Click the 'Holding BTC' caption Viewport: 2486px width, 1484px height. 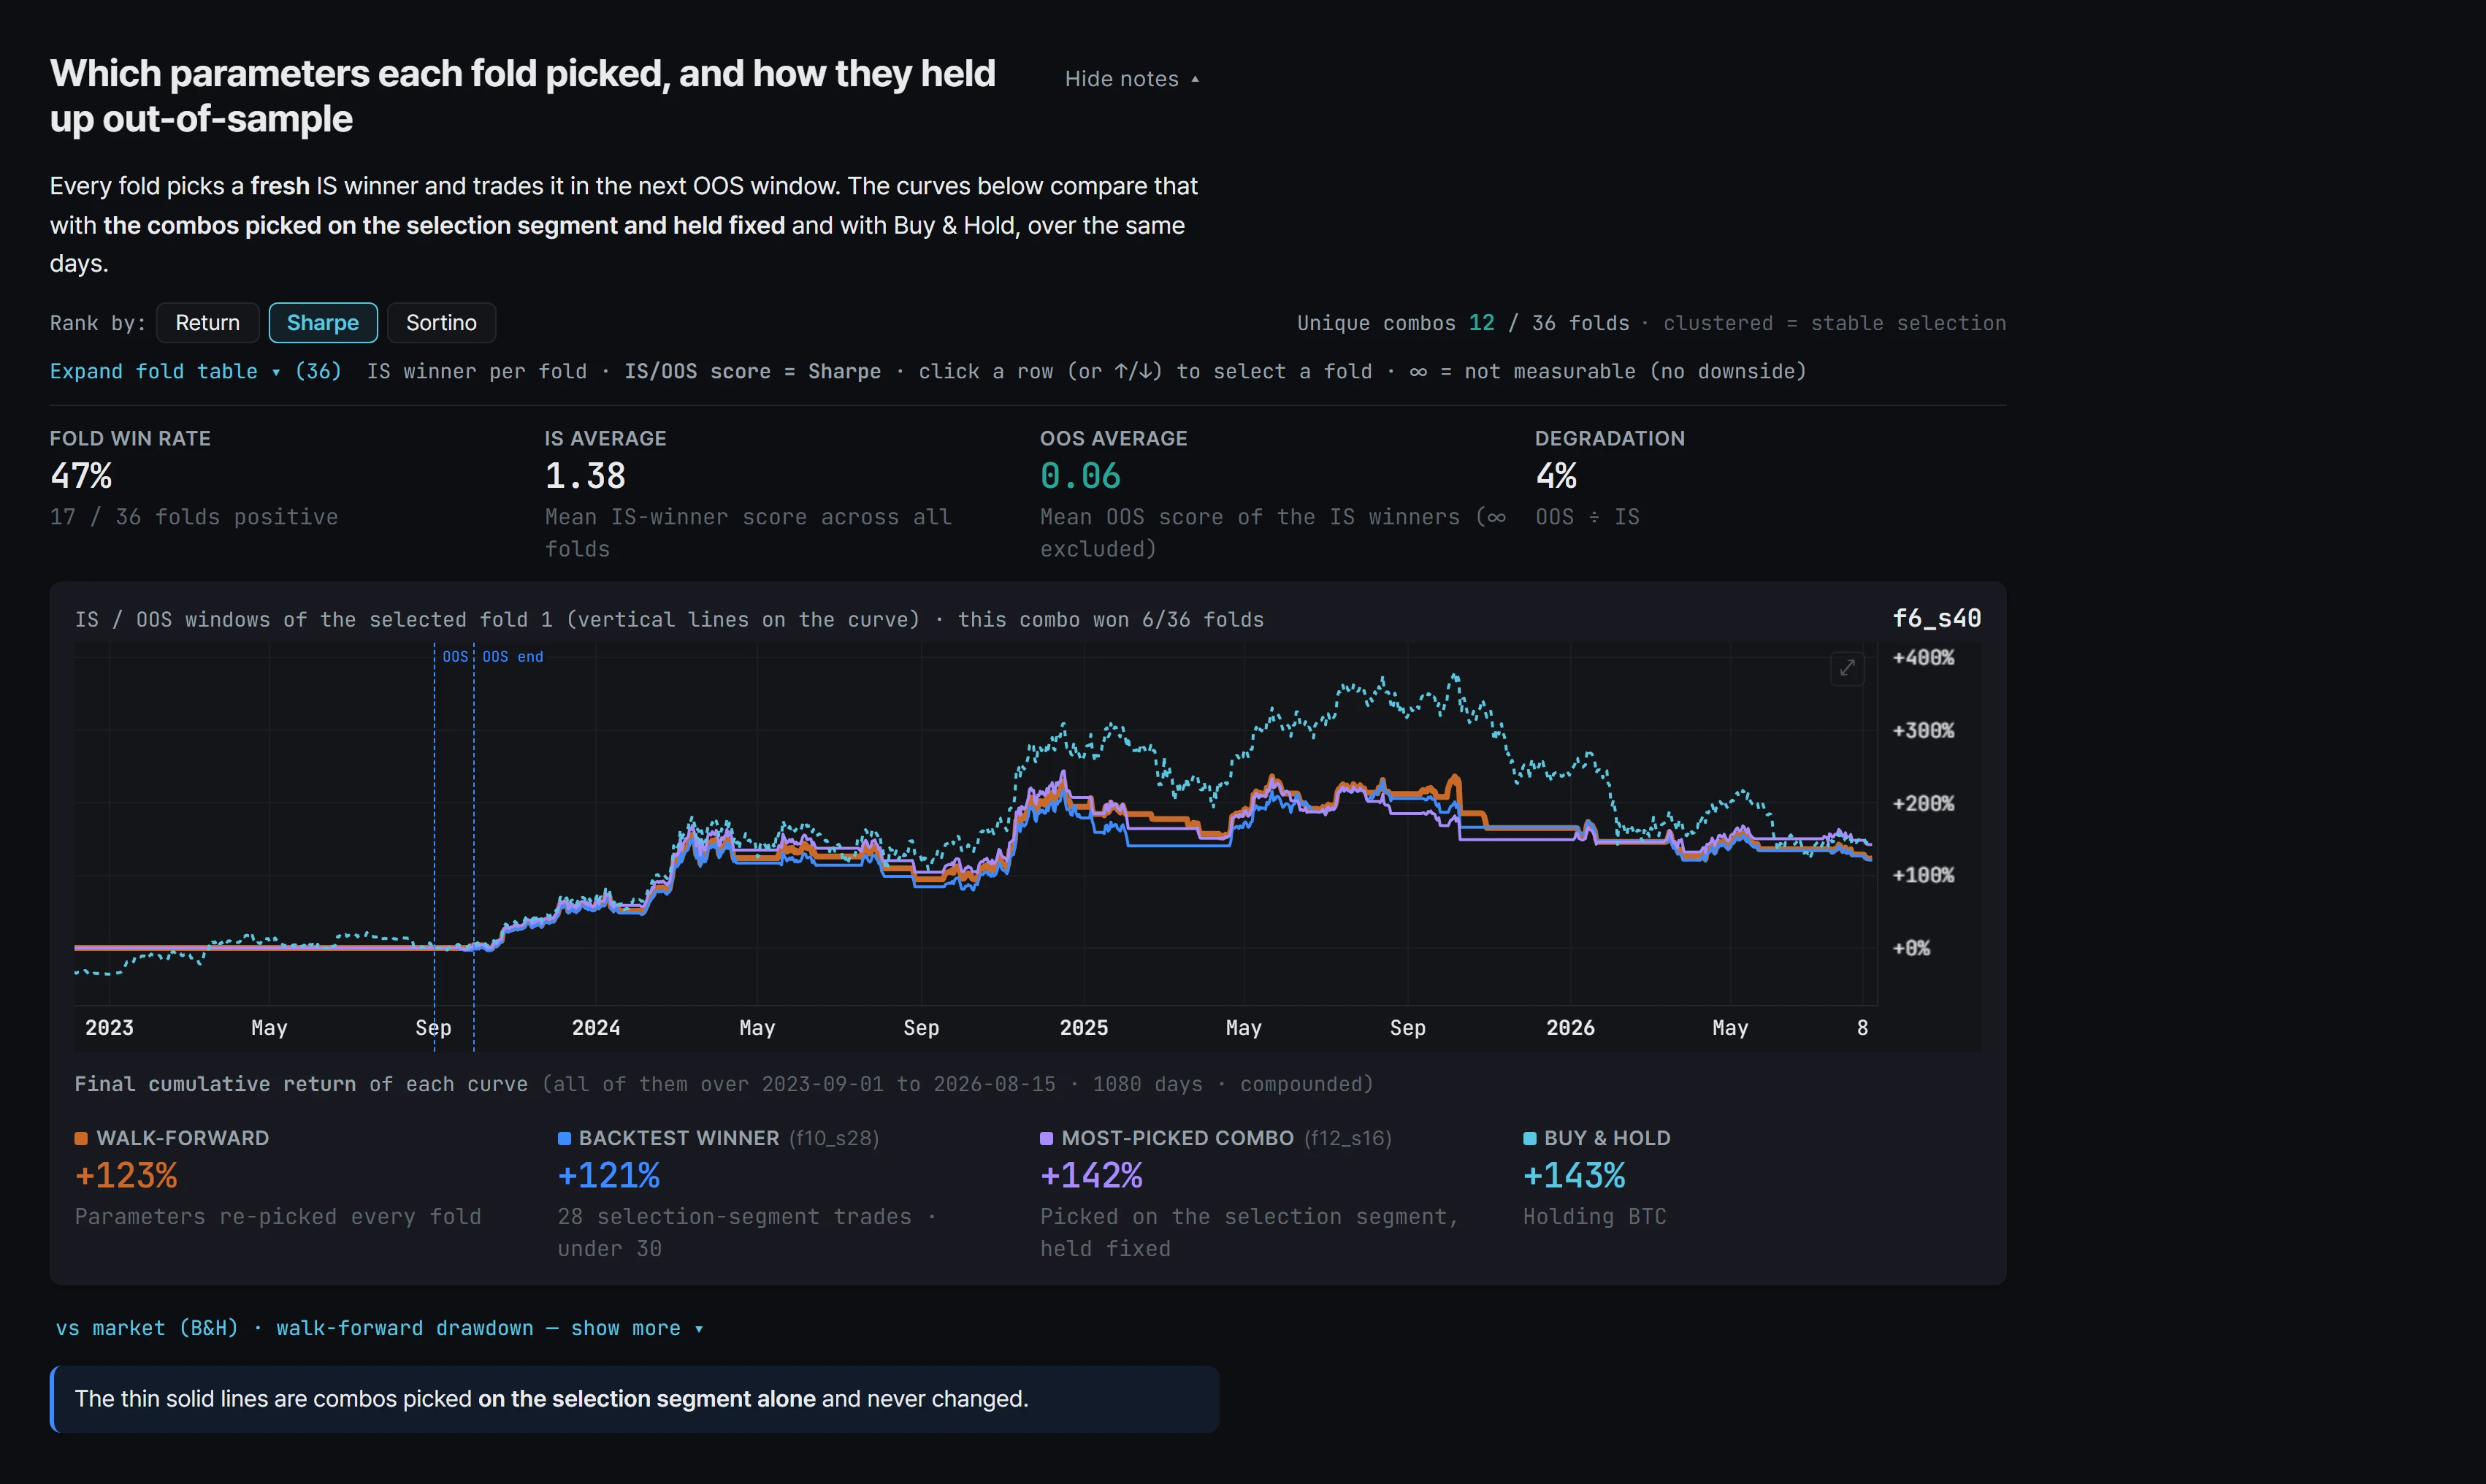[1594, 1217]
